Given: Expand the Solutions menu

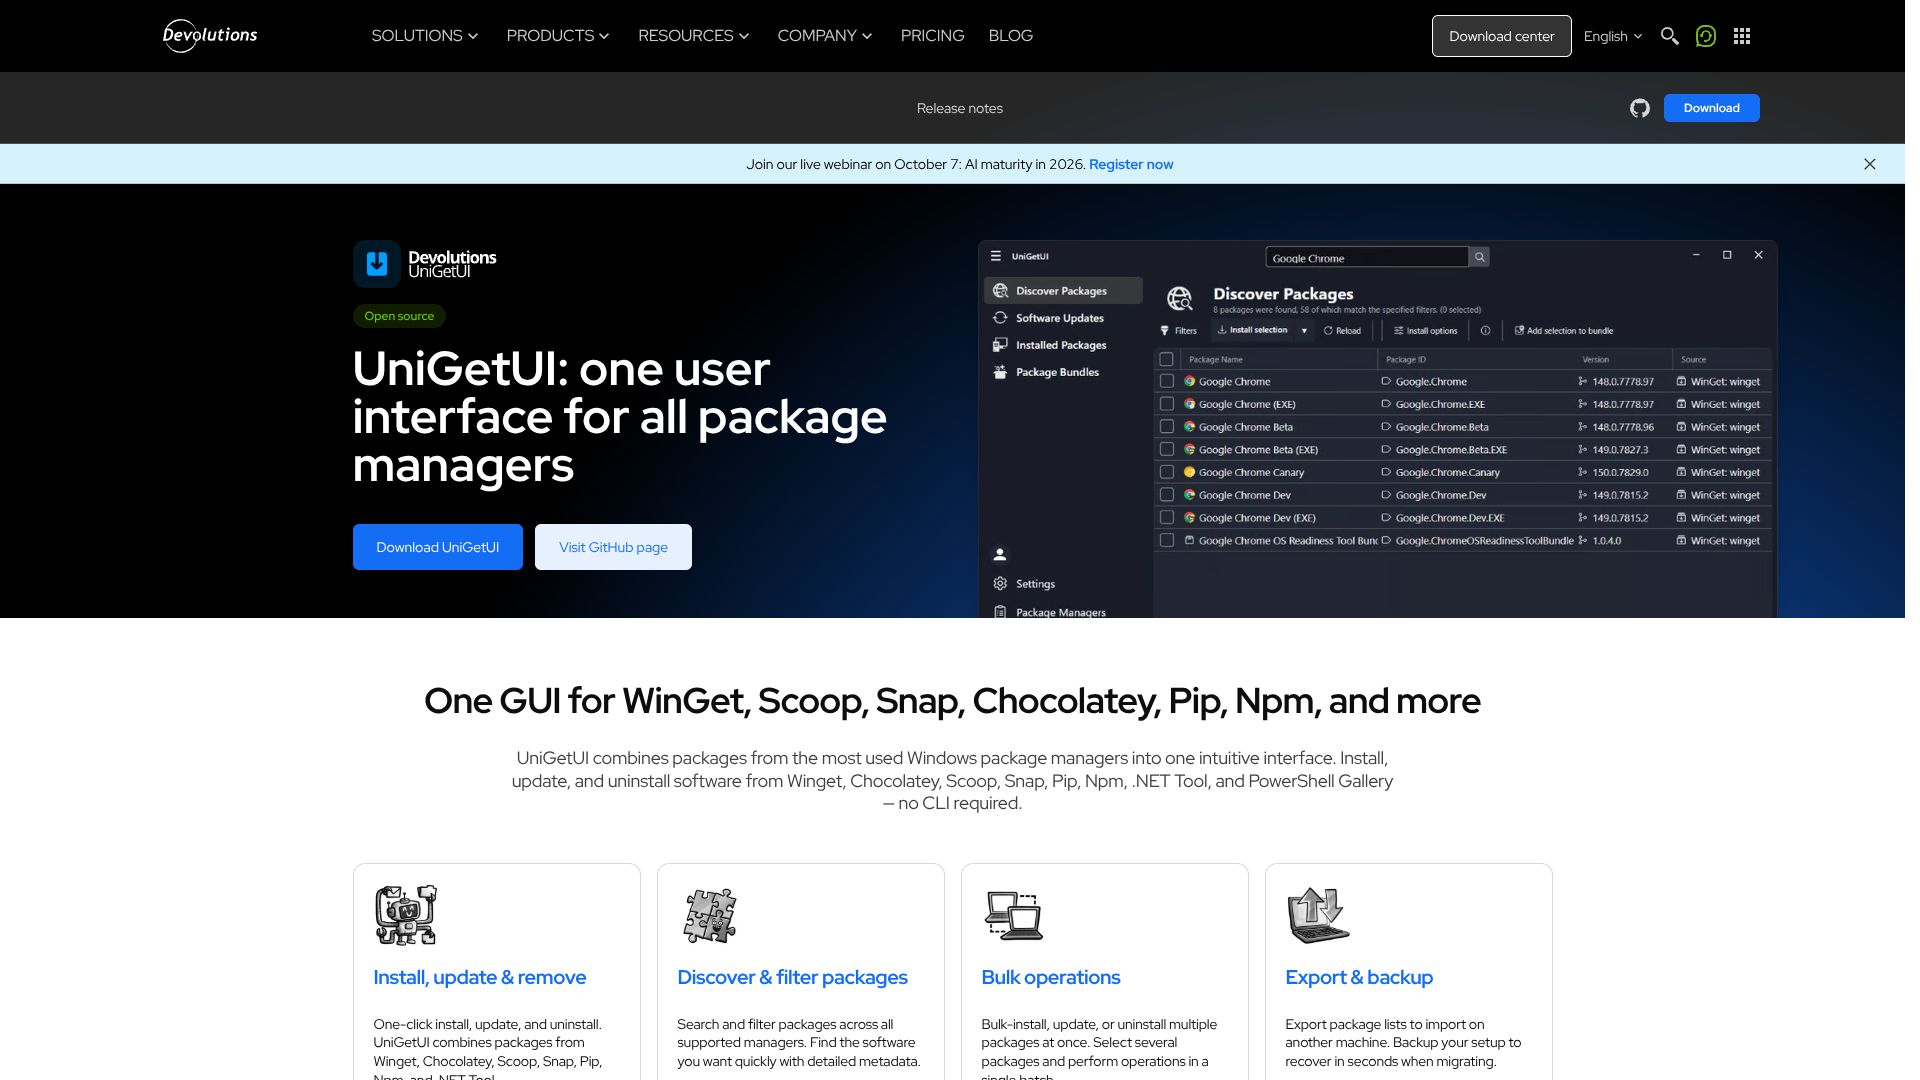Looking at the screenshot, I should click(x=425, y=36).
